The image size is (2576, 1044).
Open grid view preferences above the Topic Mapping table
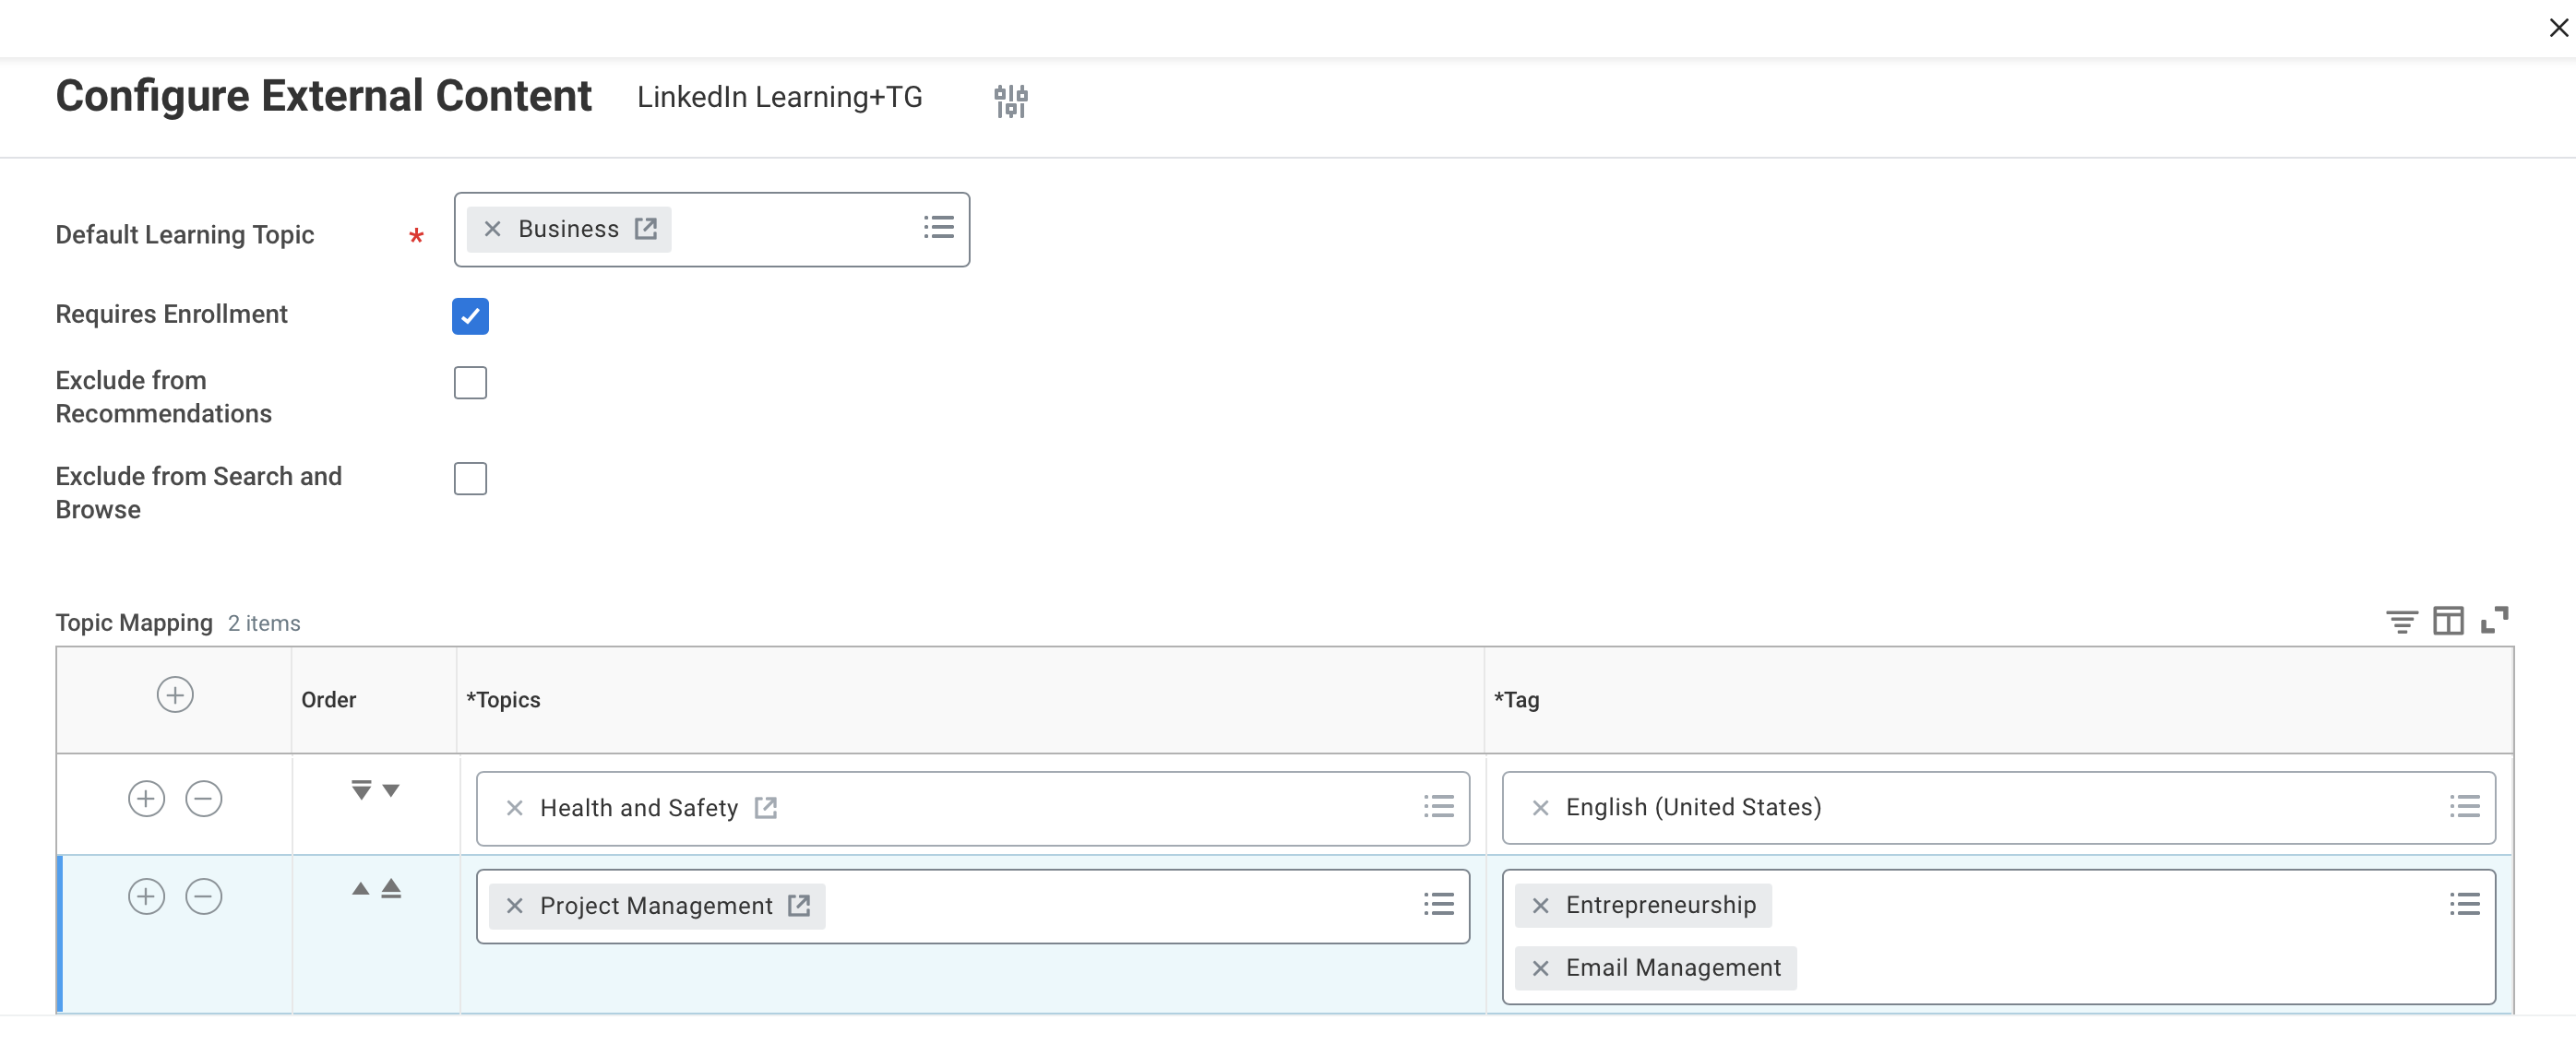(2449, 620)
